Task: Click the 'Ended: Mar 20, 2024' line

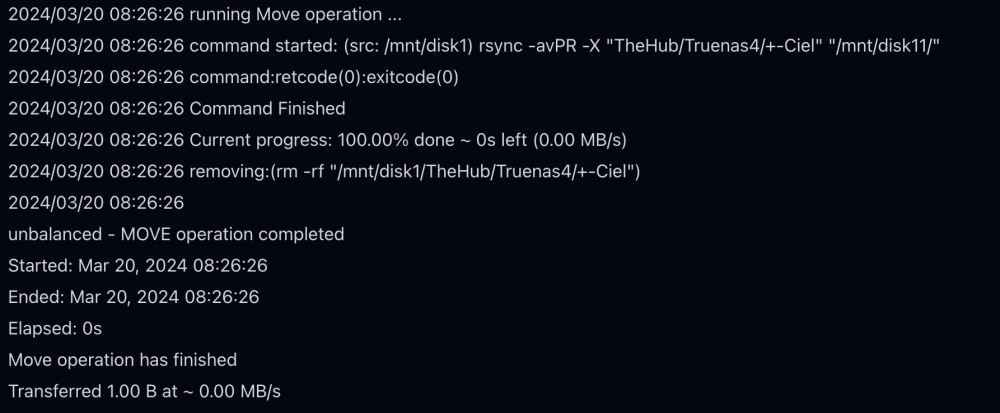Action: [x=133, y=297]
